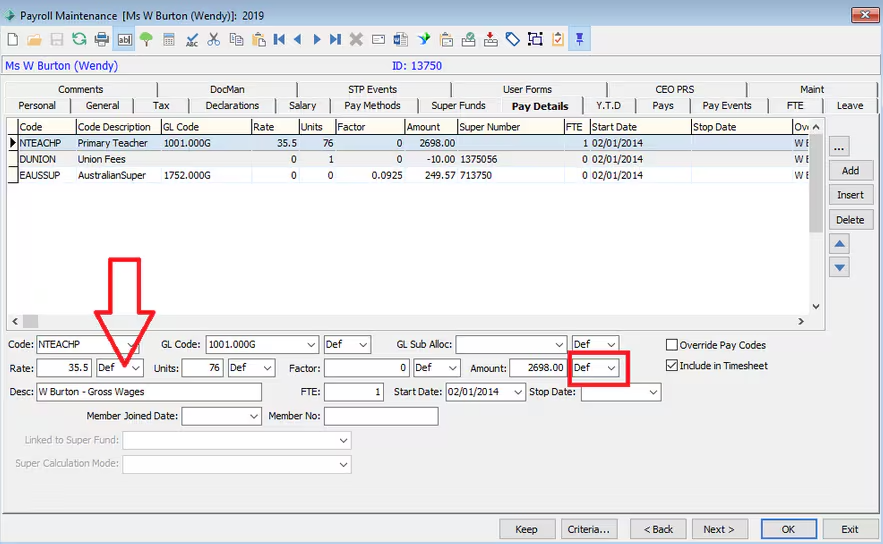
Task: Open the calculator icon
Action: 168,39
